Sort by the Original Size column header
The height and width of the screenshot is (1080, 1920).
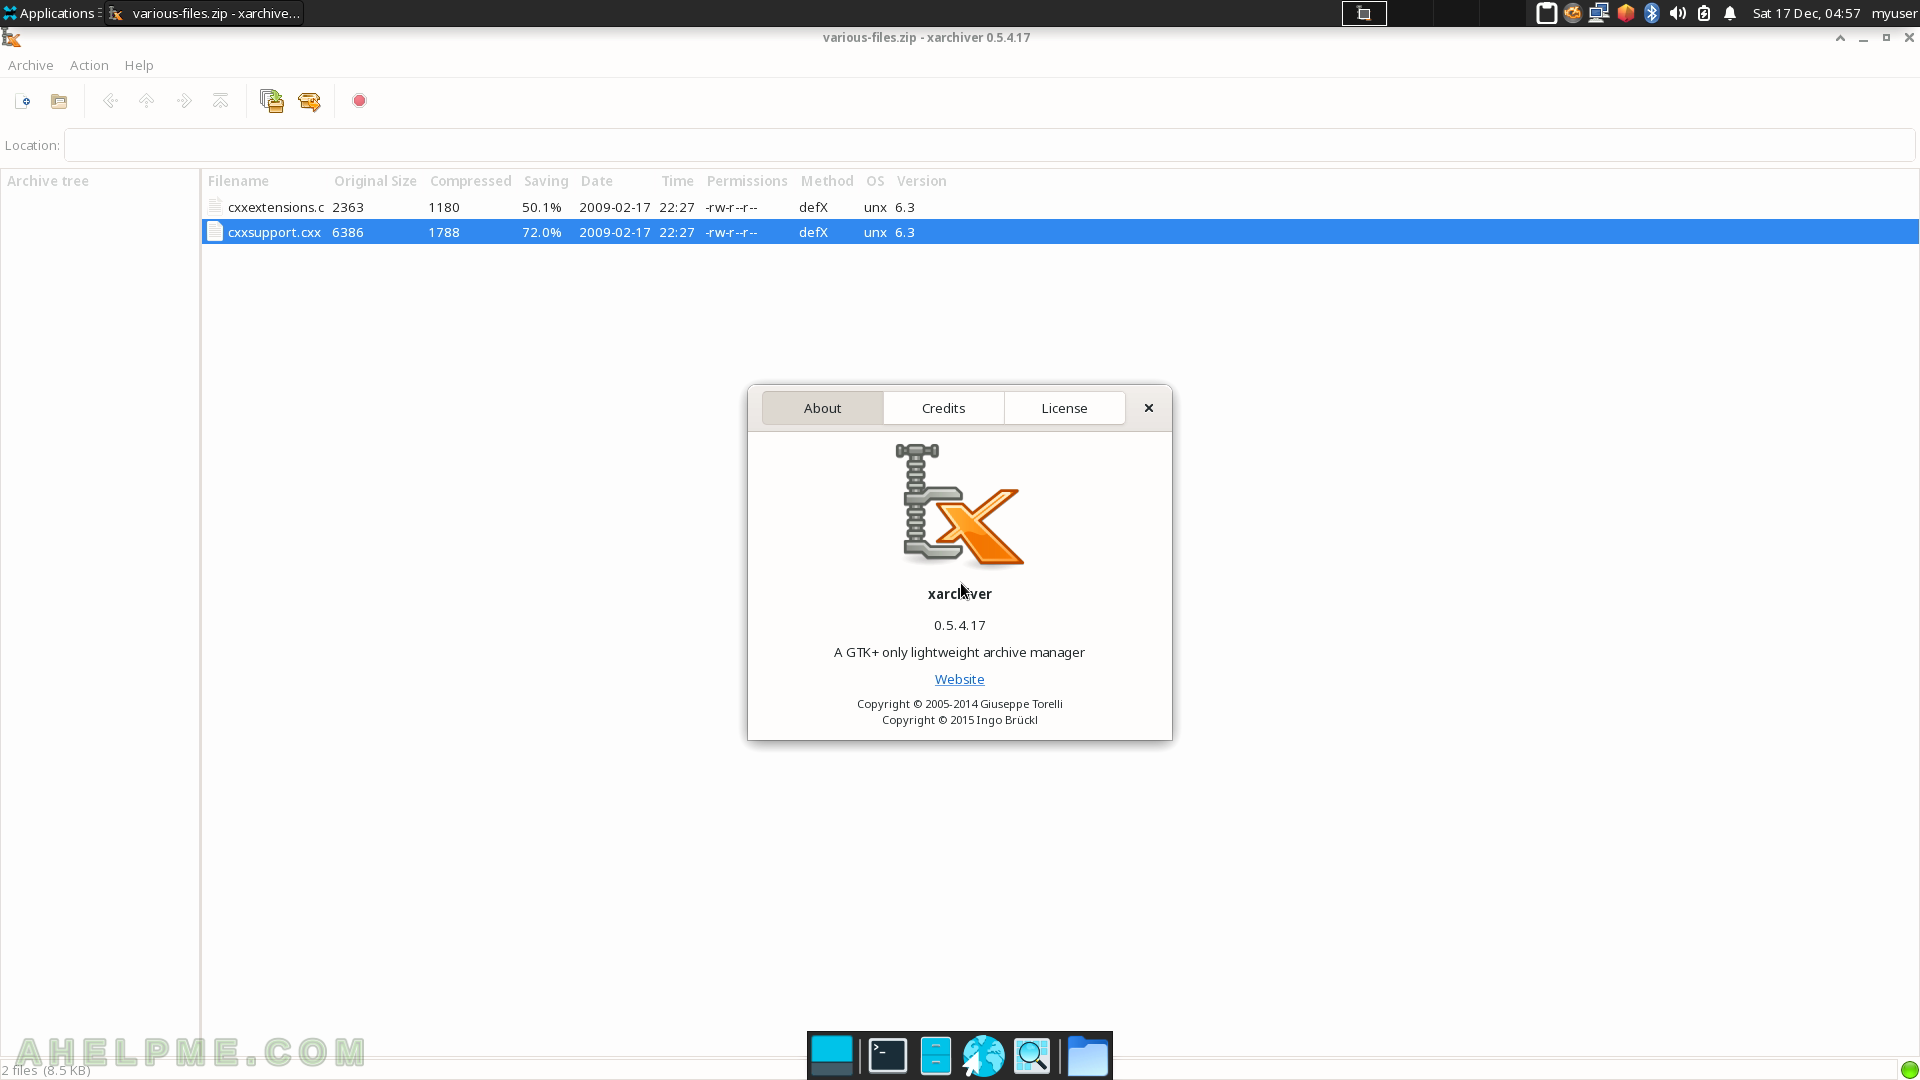[375, 181]
